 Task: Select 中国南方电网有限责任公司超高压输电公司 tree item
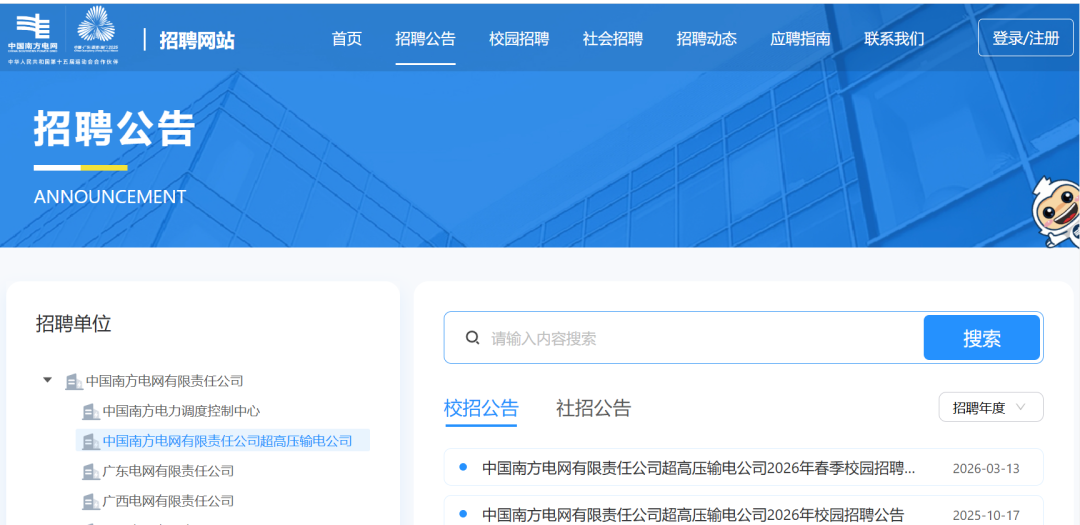(x=227, y=441)
